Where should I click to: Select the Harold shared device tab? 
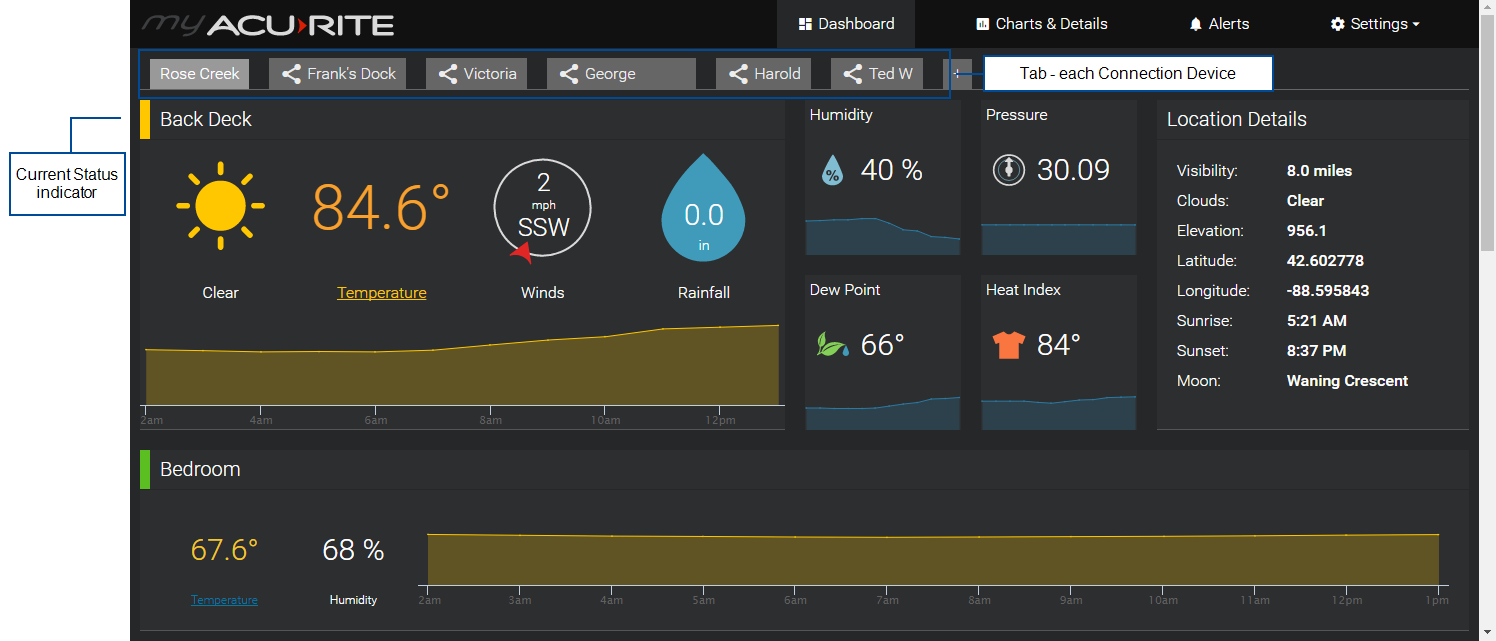[x=763, y=74]
